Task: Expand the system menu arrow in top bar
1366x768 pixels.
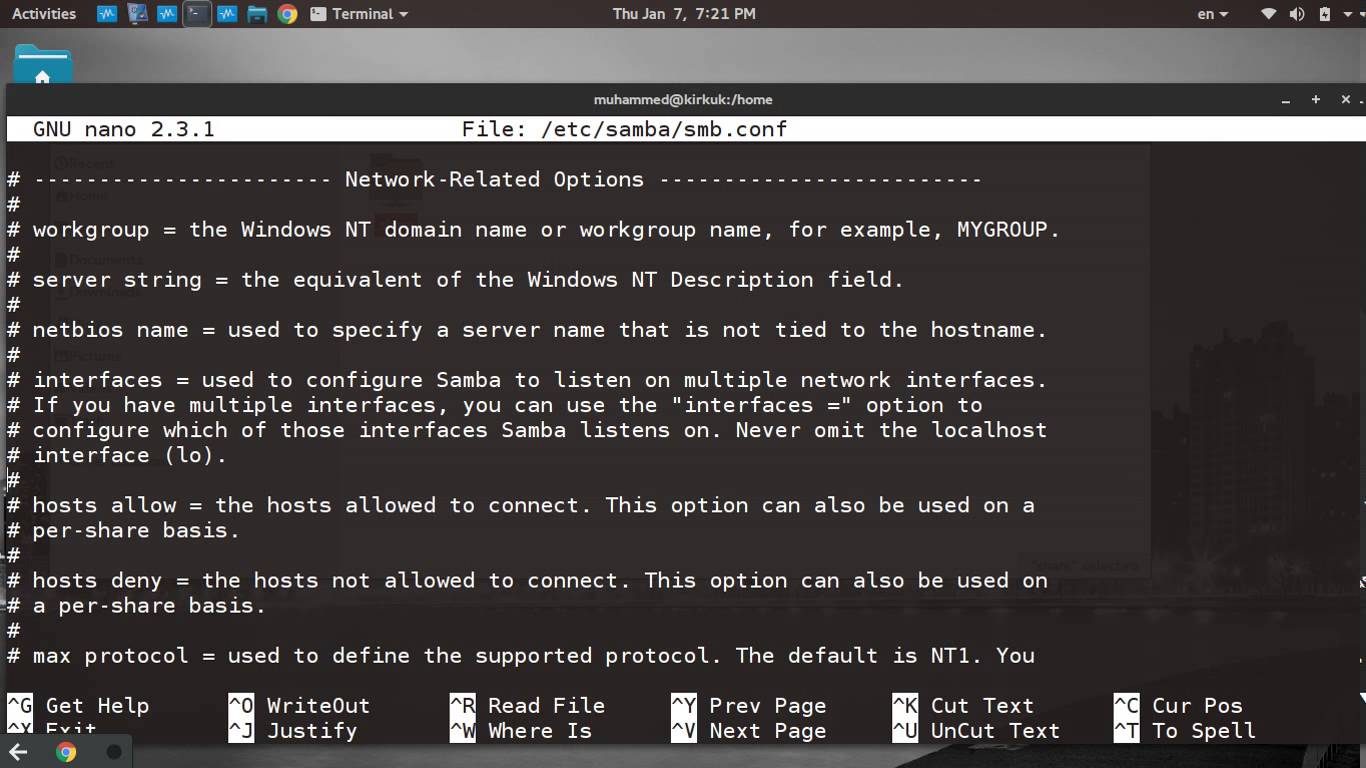Action: point(1349,14)
